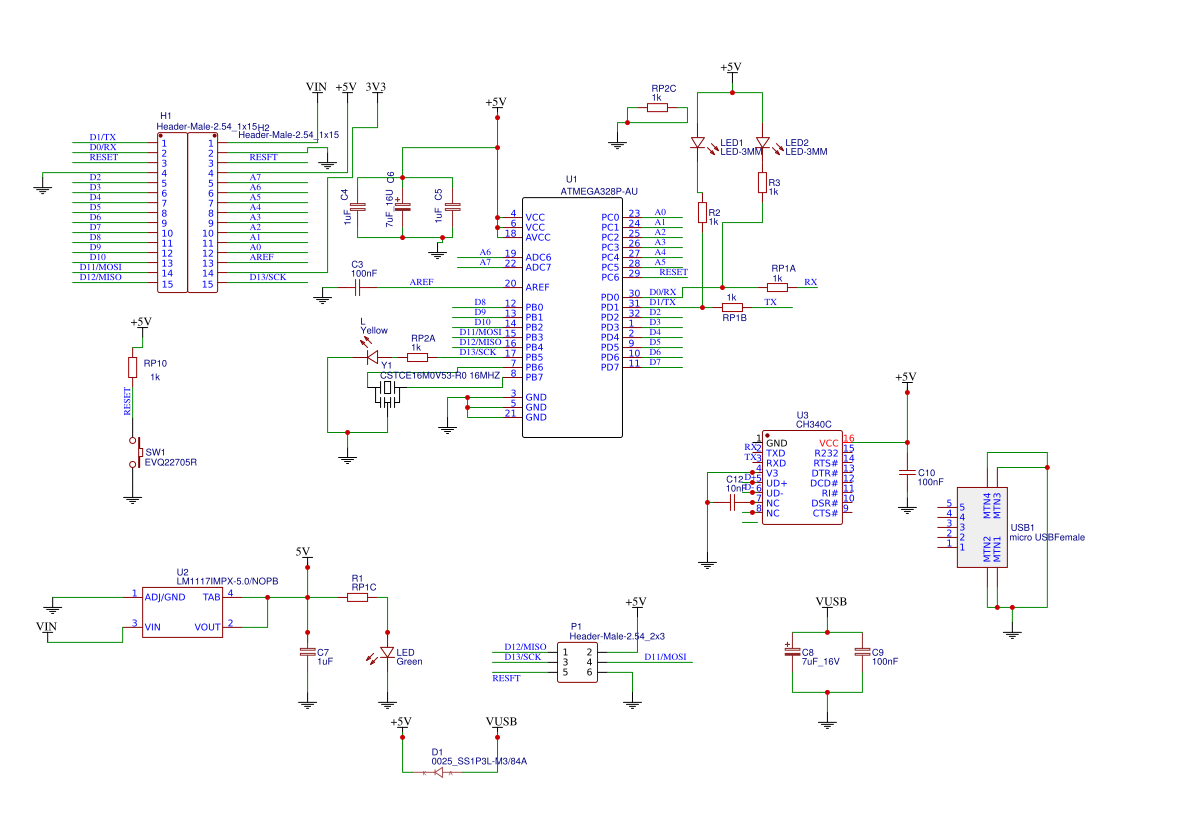1177x834 pixels.
Task: Select the RP1A resistor on RX line
Action: coord(777,288)
